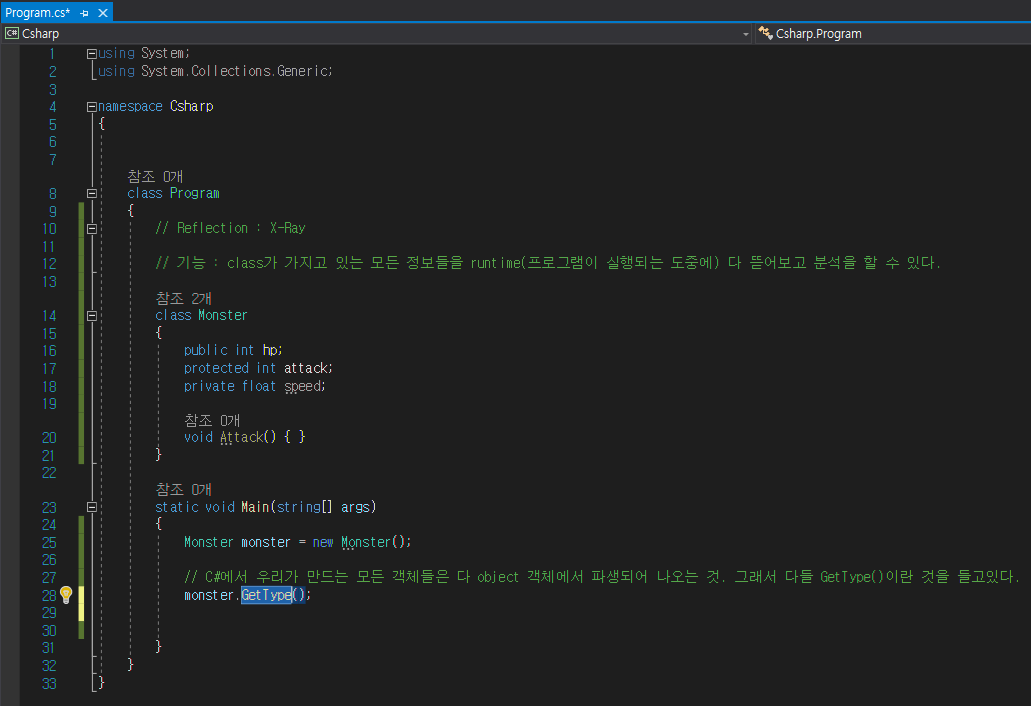
Task: Open the '참조 0개' CodeLens above static void Main
Action: (x=183, y=490)
